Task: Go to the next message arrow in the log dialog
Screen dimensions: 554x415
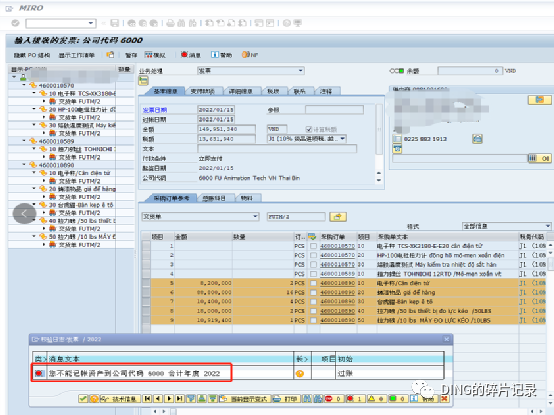Action: (169, 398)
